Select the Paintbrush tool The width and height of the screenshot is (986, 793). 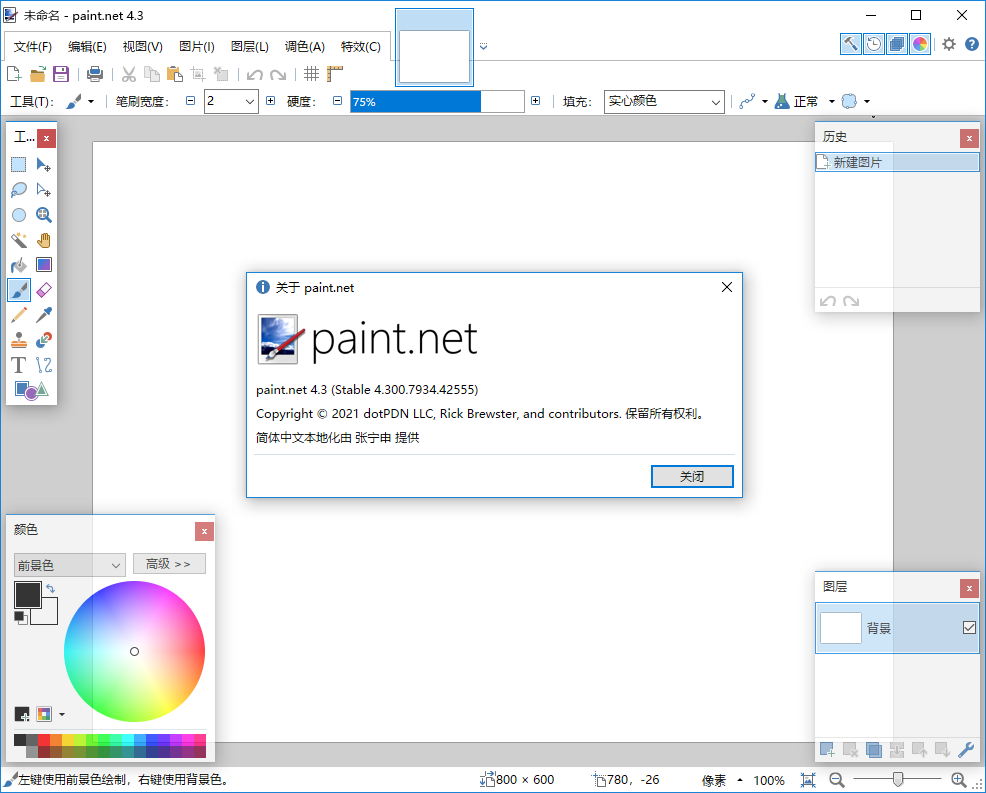click(x=19, y=290)
